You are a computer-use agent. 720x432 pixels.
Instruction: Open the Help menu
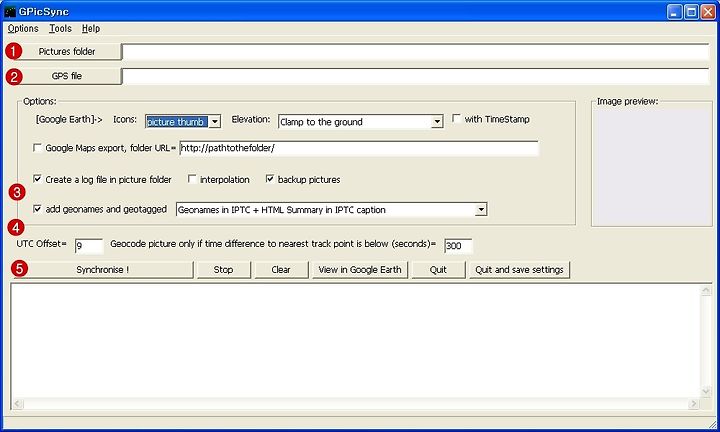pyautogui.click(x=91, y=28)
